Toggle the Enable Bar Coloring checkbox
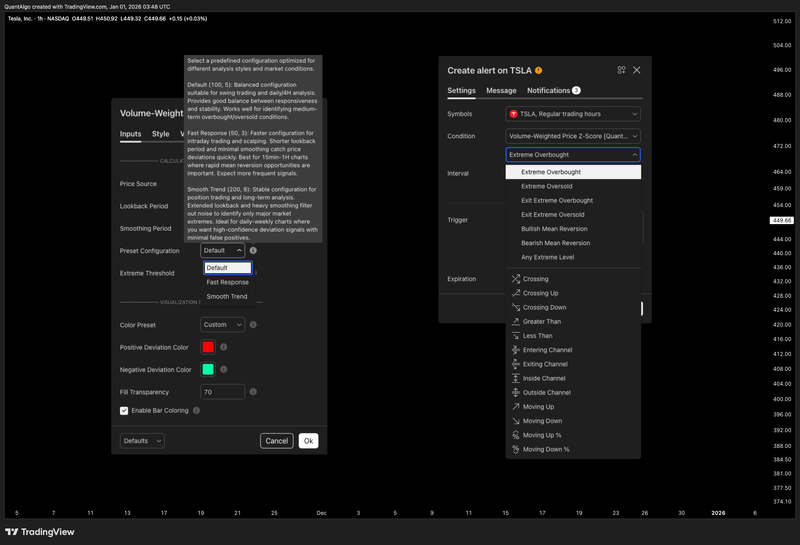 124,410
